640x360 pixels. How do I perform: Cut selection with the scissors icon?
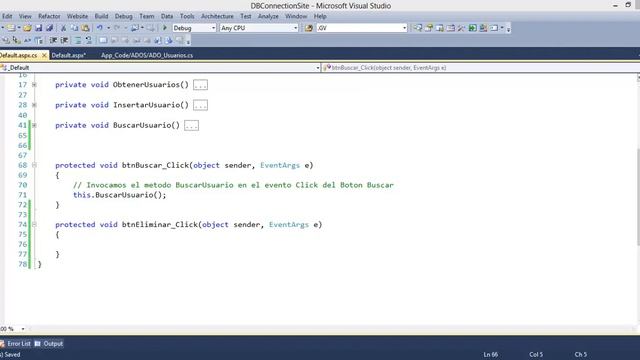pos(63,28)
